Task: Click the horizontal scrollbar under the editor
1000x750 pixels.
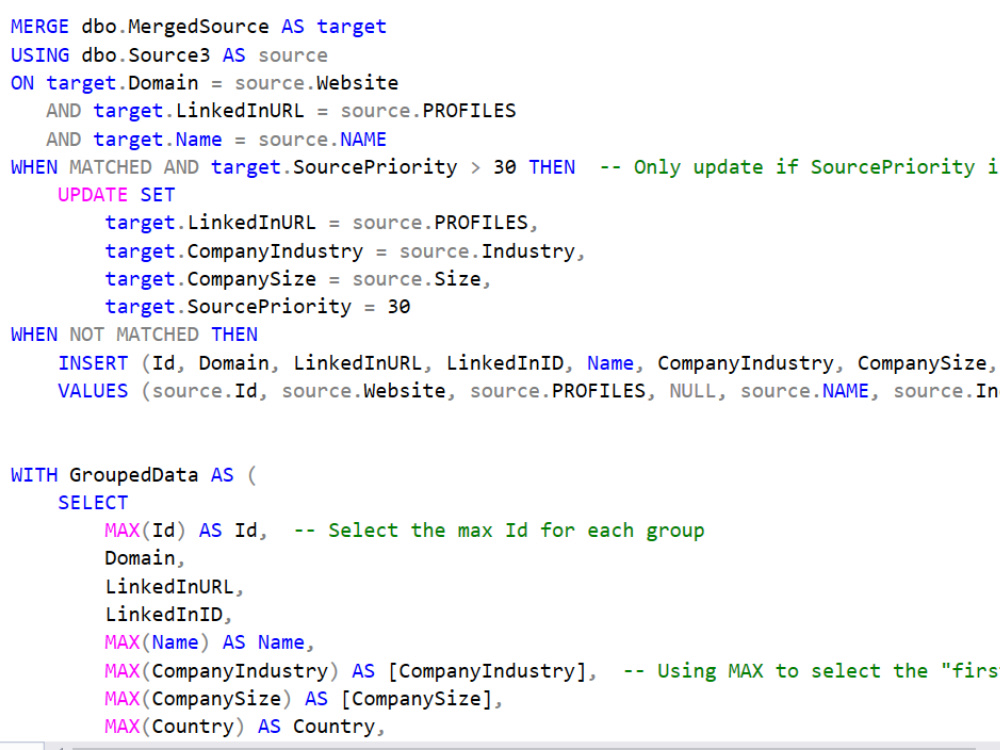Action: tap(523, 747)
